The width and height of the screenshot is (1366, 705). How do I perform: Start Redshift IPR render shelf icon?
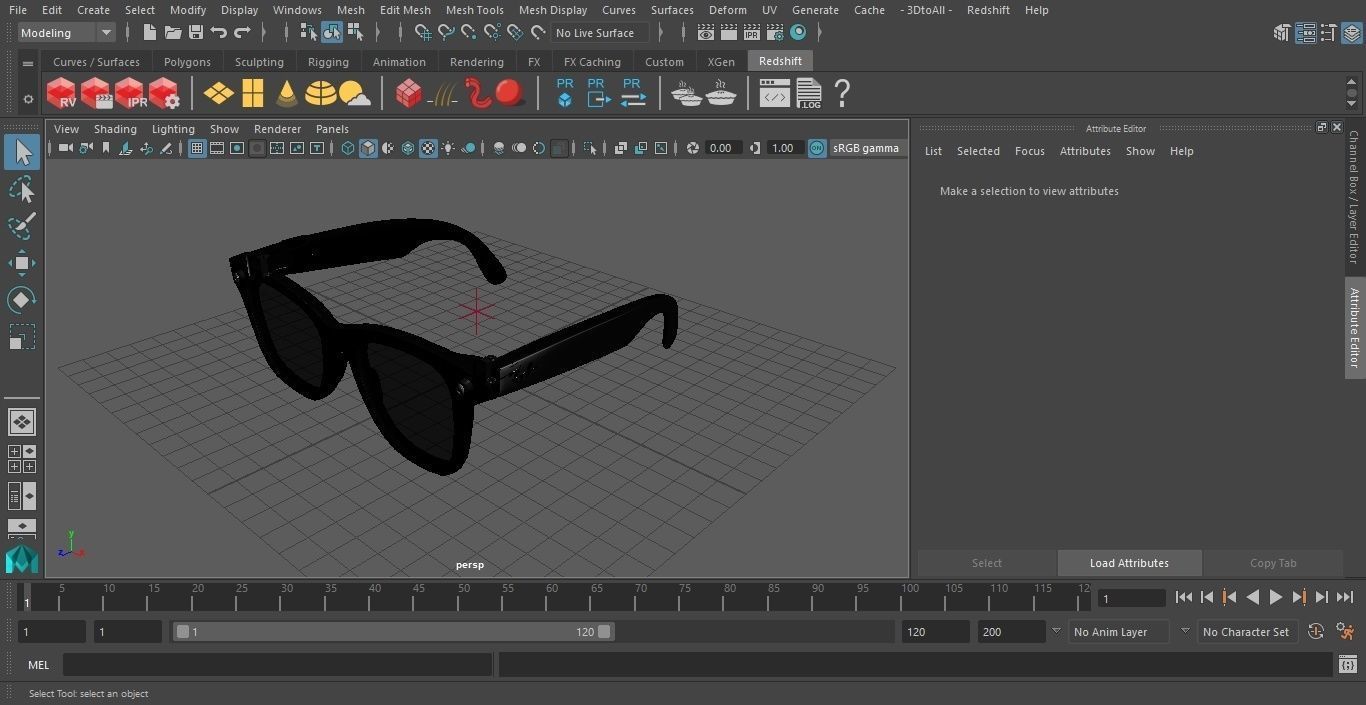click(130, 94)
